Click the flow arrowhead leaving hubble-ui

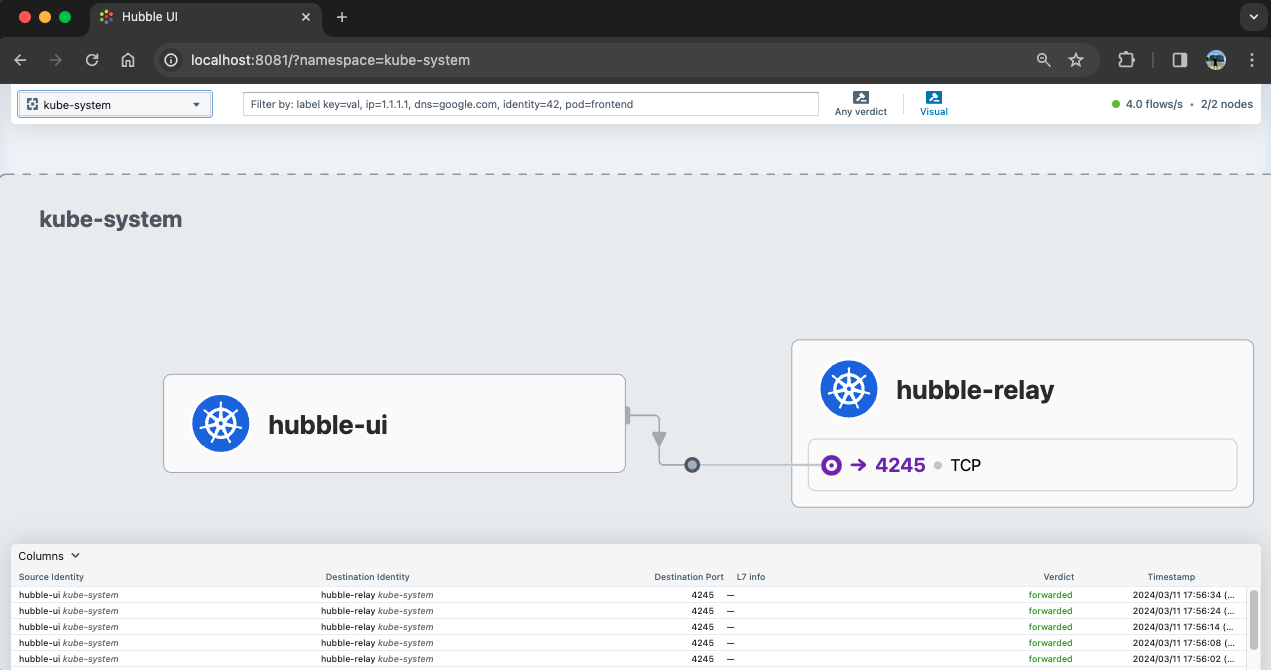(659, 438)
